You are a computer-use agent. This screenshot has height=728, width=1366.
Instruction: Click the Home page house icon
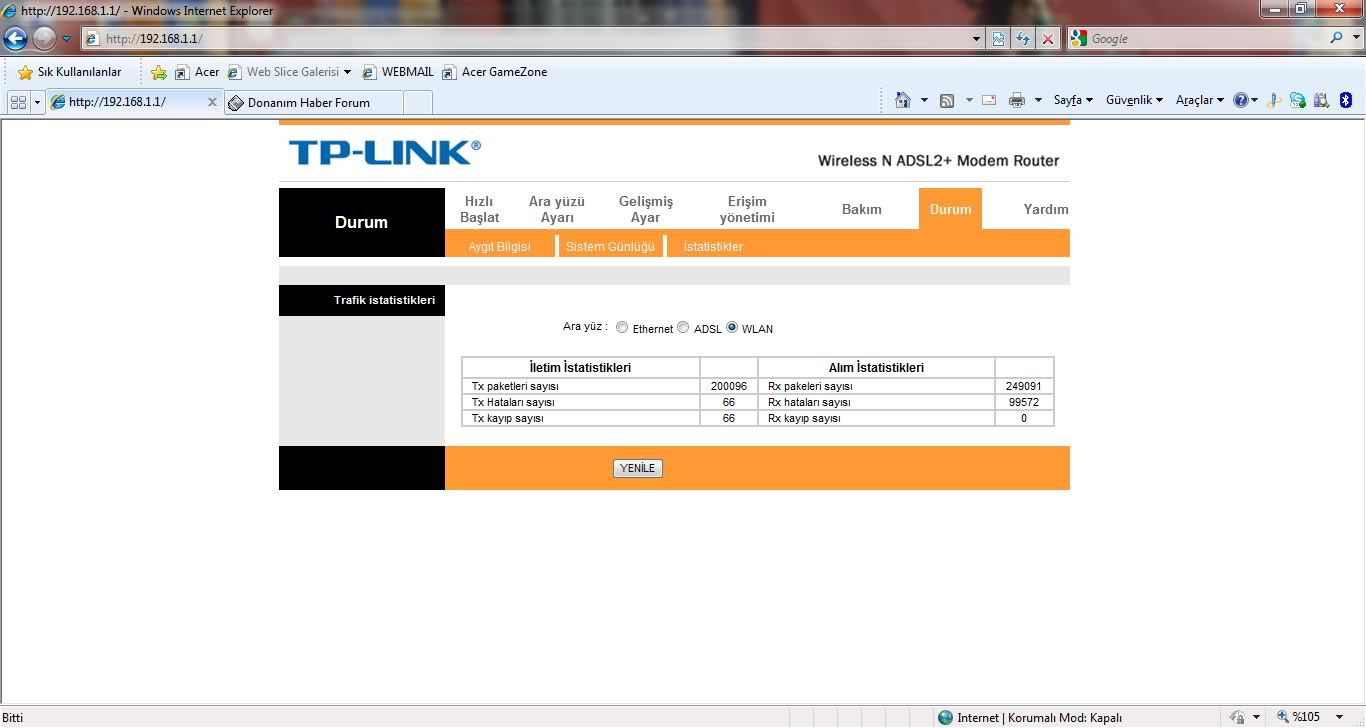coord(903,100)
